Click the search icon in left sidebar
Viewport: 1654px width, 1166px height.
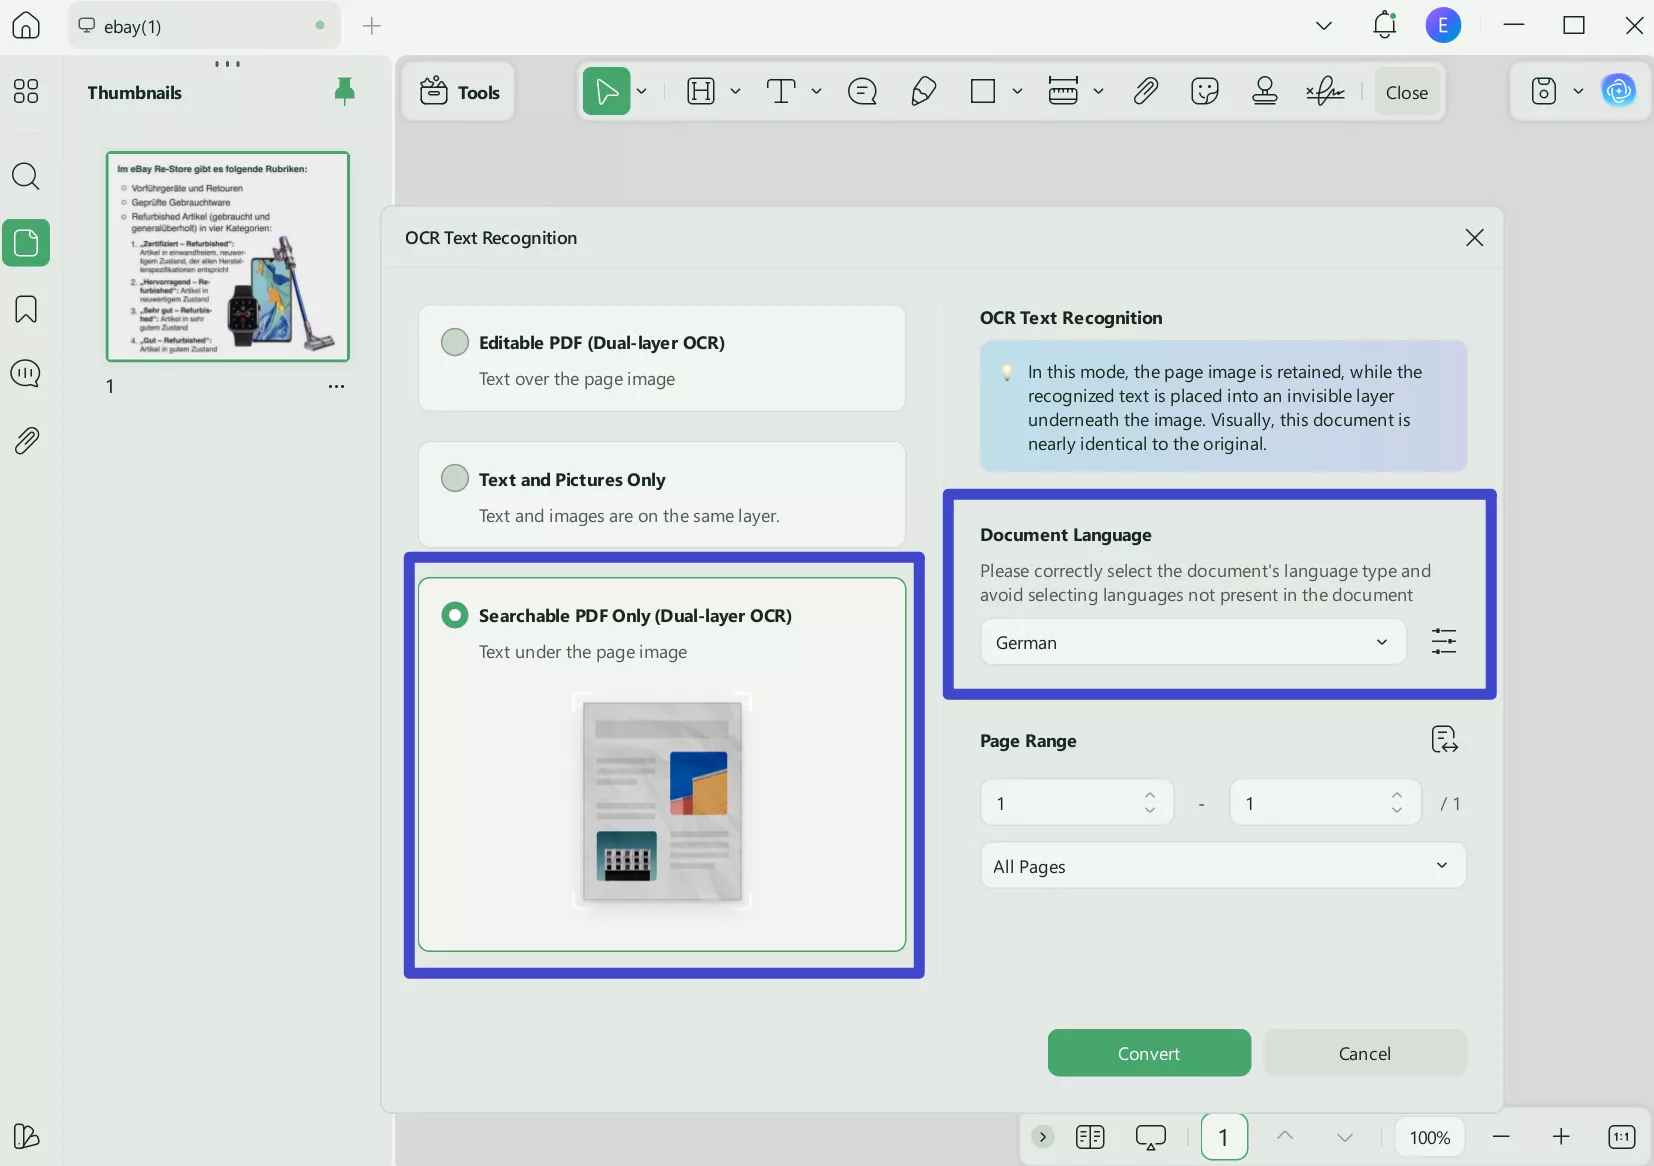click(26, 177)
